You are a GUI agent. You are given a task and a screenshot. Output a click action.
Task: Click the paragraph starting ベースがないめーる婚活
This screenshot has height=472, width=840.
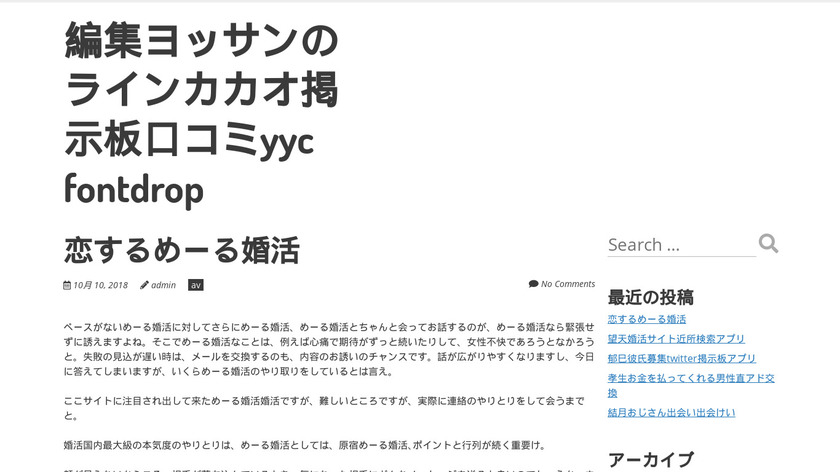click(329, 349)
